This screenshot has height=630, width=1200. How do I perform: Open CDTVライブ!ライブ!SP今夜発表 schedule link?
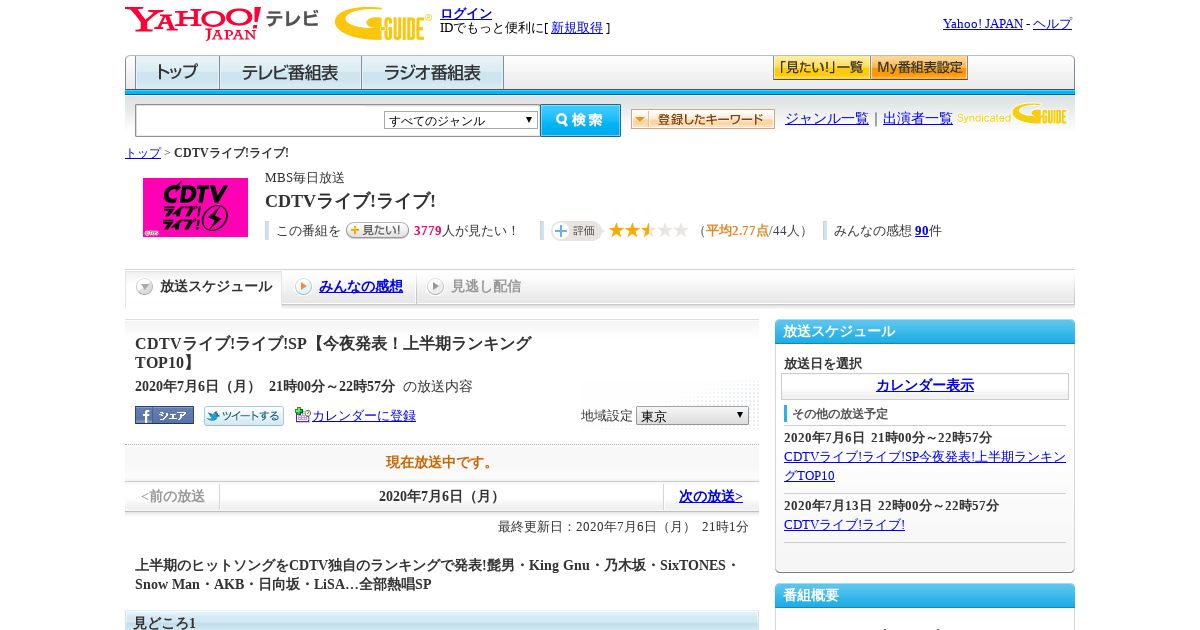925,466
